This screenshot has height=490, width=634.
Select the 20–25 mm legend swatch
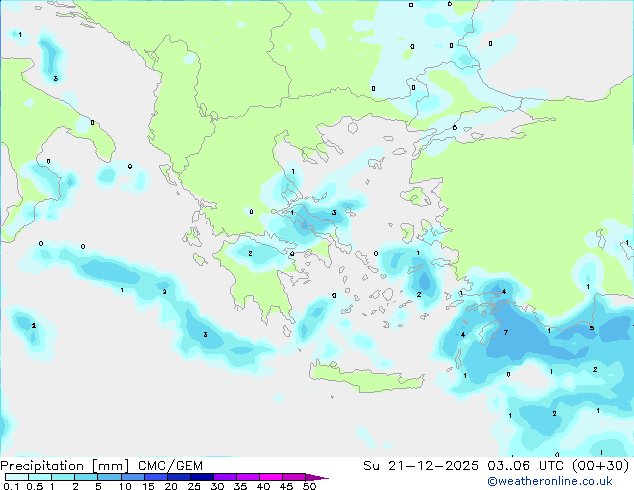point(178,477)
